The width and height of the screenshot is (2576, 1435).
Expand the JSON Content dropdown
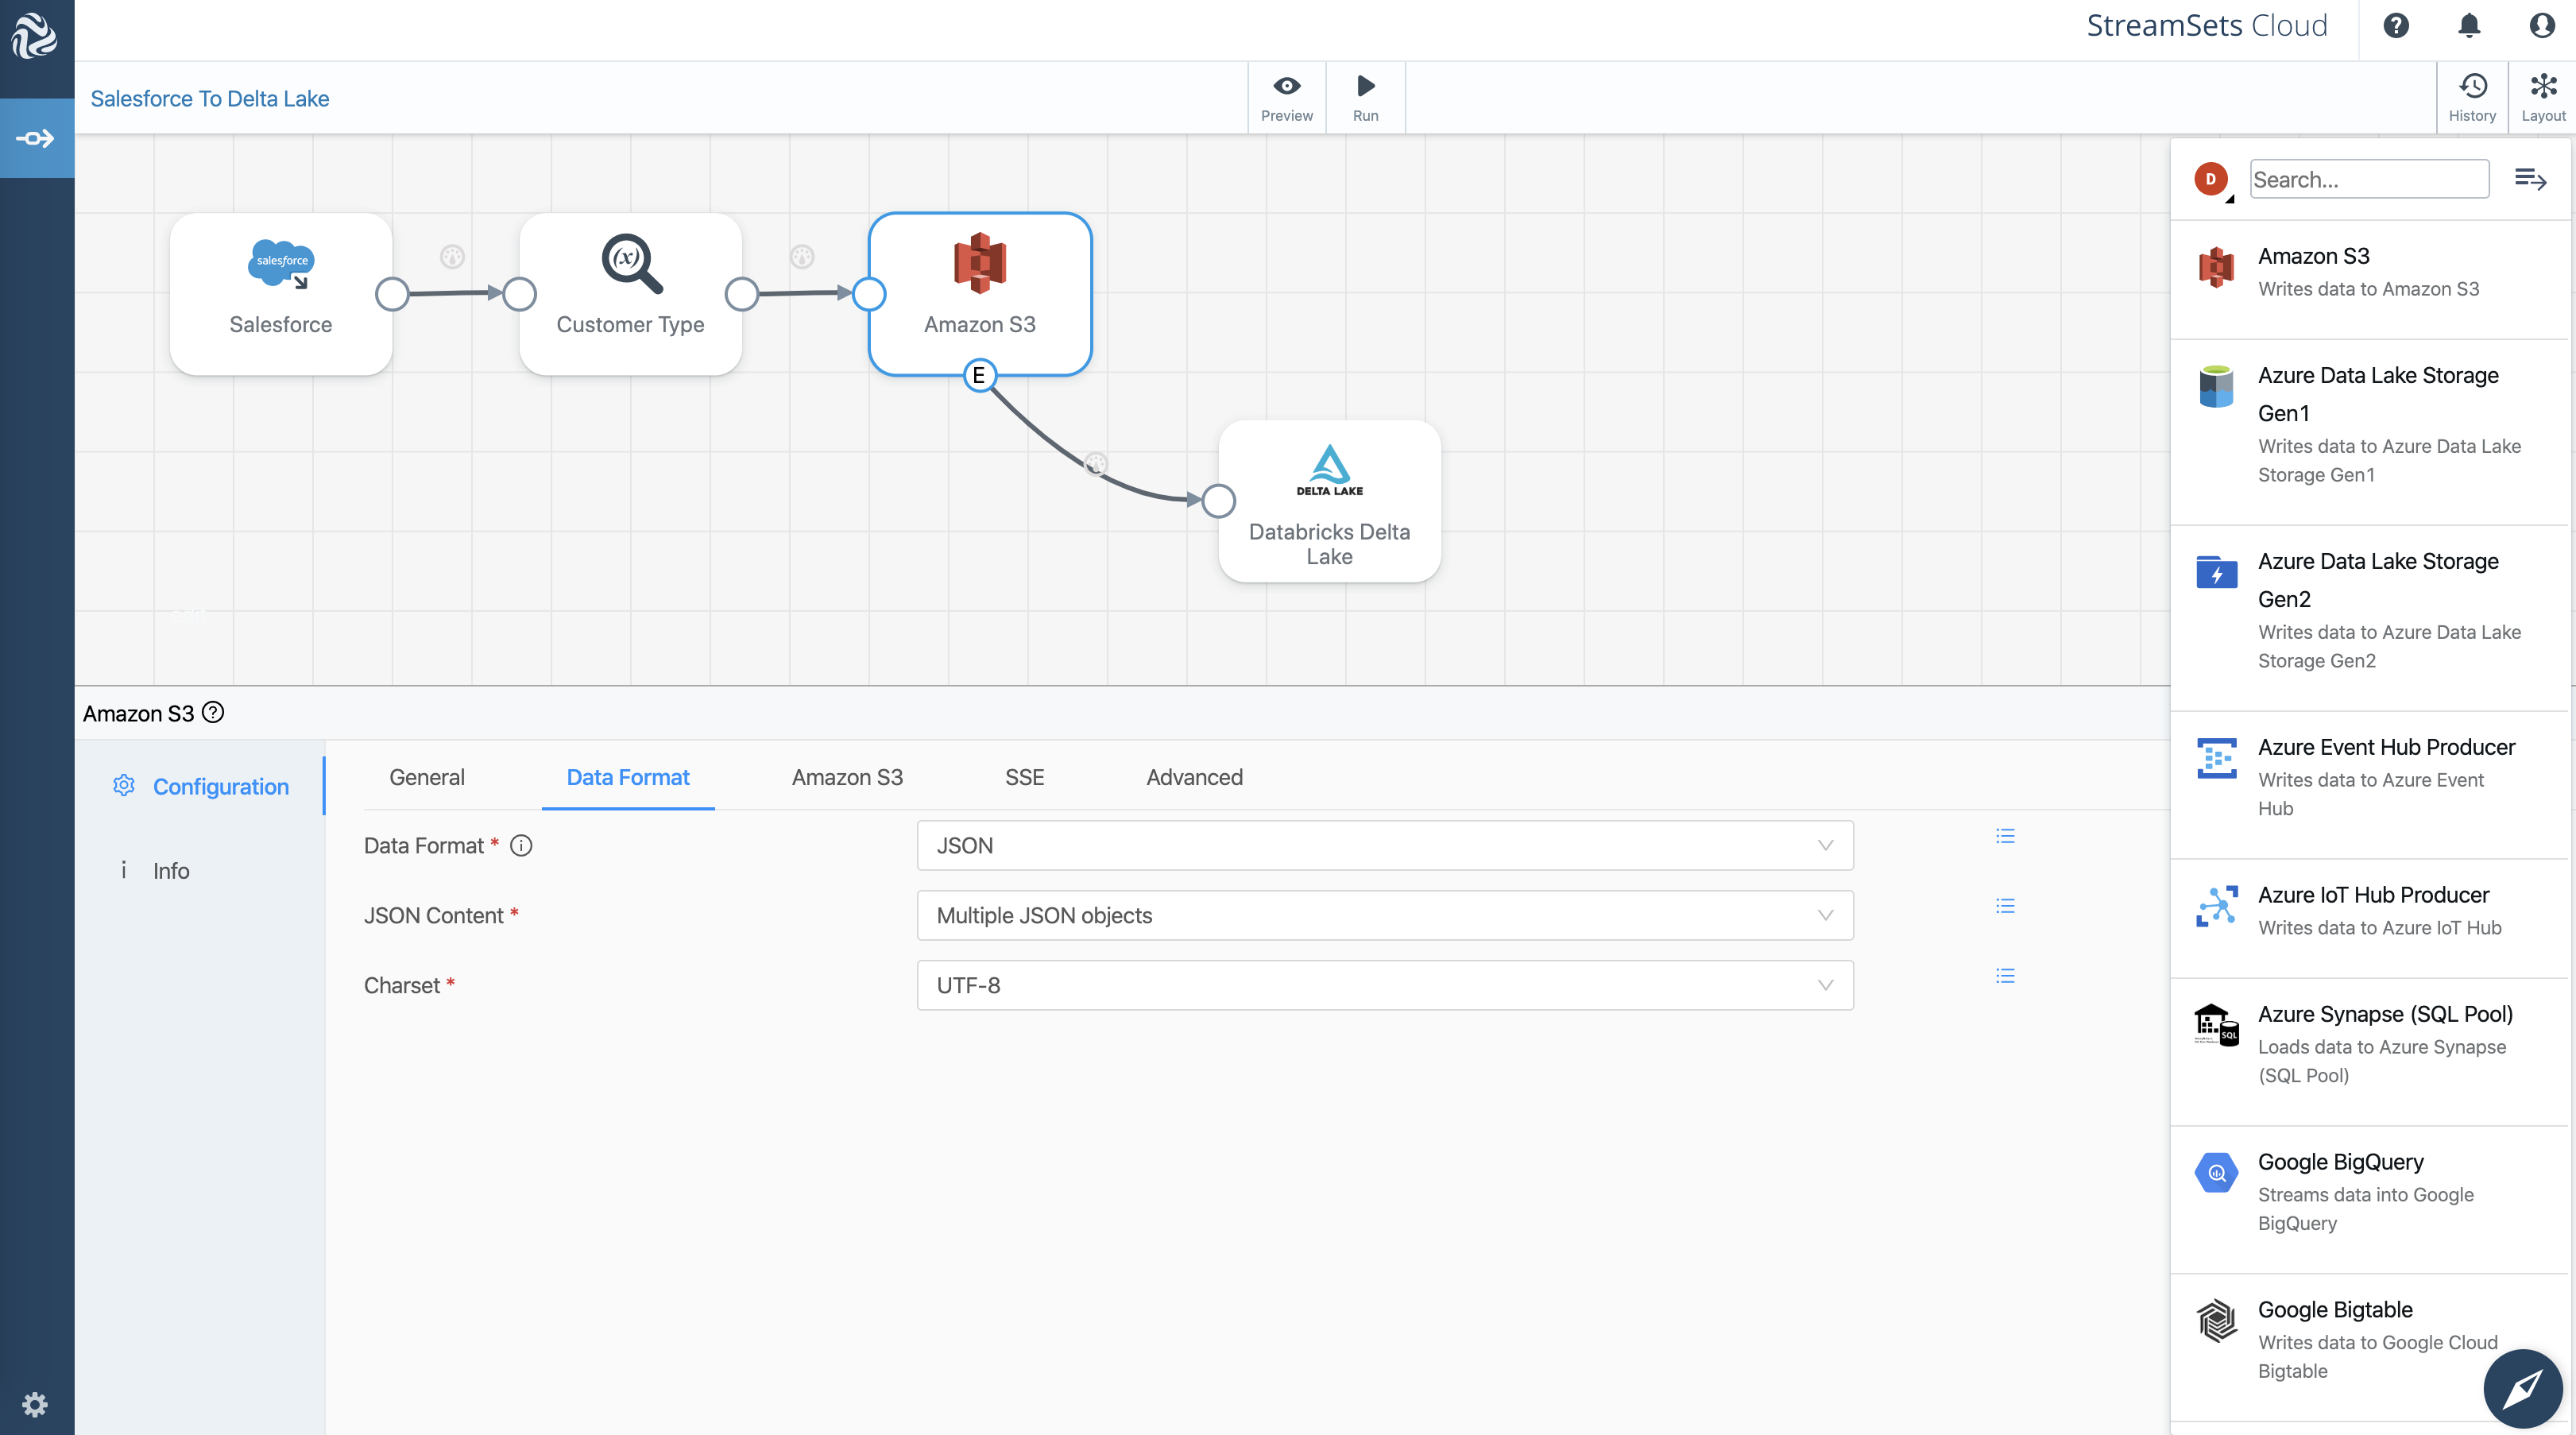click(x=1384, y=916)
